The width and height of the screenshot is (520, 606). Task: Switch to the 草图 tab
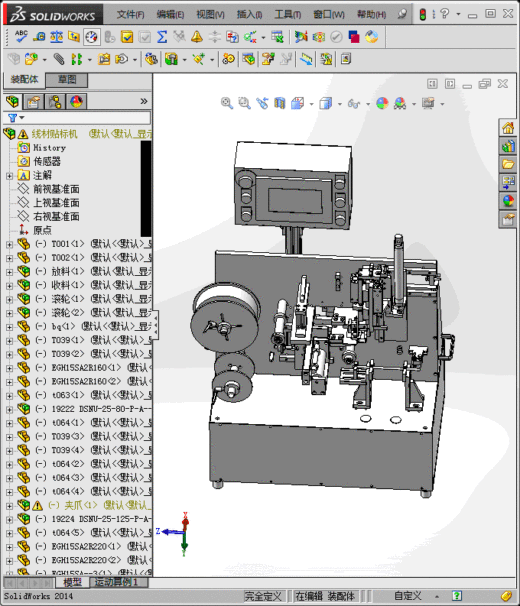click(66, 80)
